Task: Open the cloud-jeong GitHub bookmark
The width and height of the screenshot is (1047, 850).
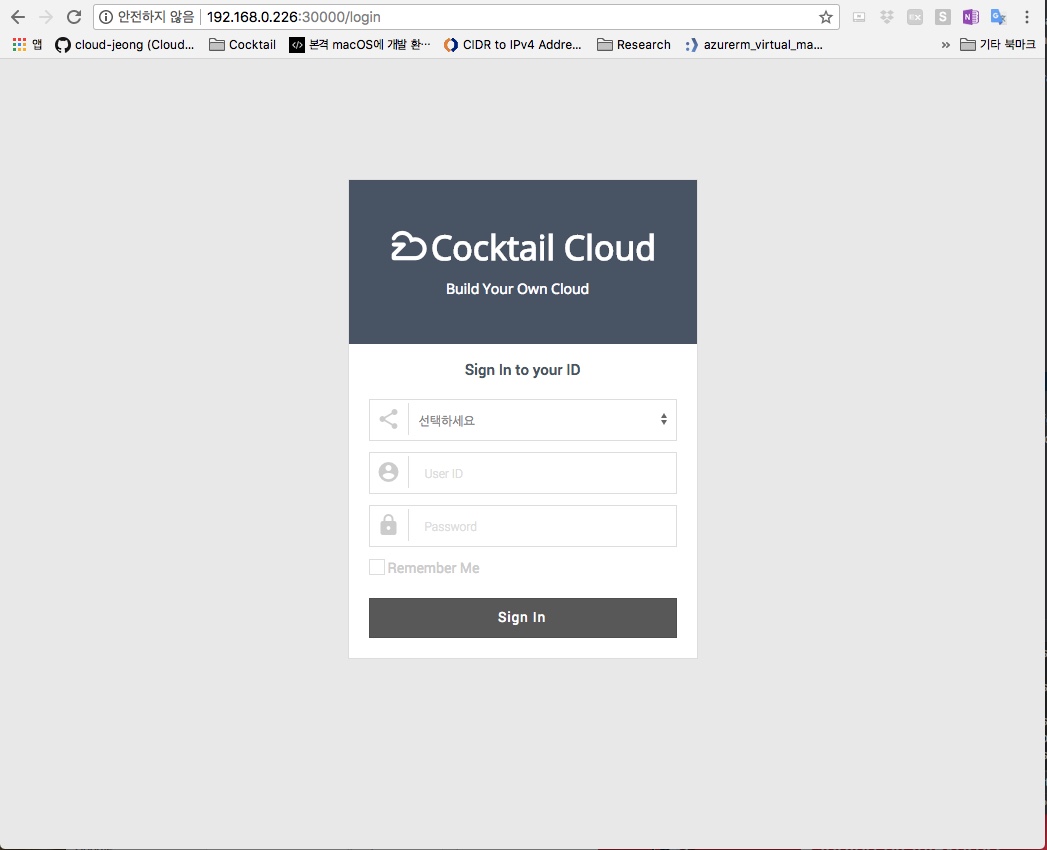Action: pos(125,45)
